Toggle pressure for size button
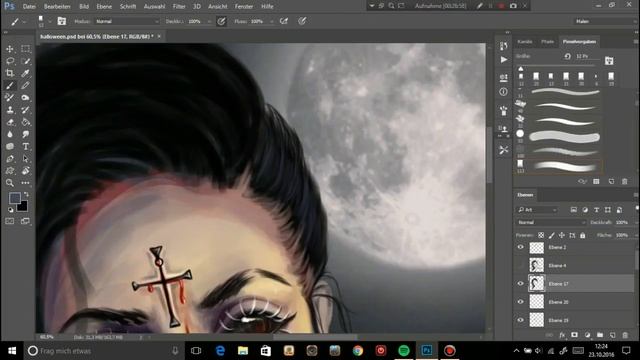This screenshot has width=640, height=360. pos(302,21)
